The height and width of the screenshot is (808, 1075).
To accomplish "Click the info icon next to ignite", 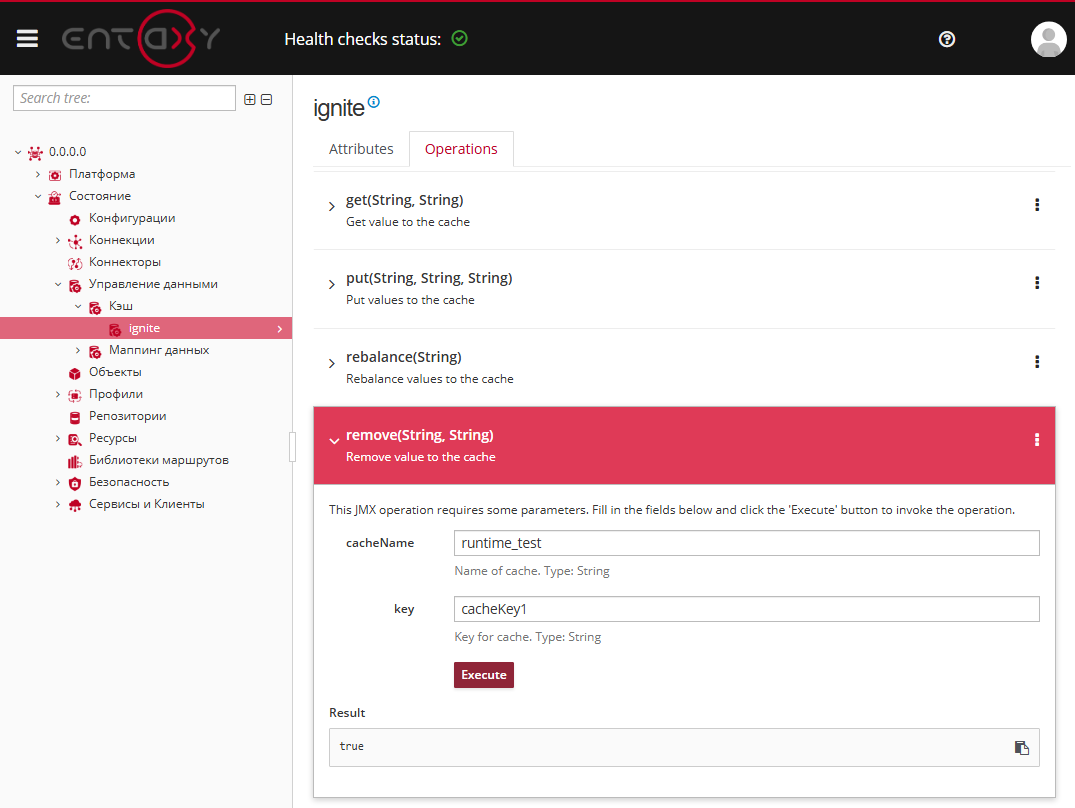I will (374, 102).
